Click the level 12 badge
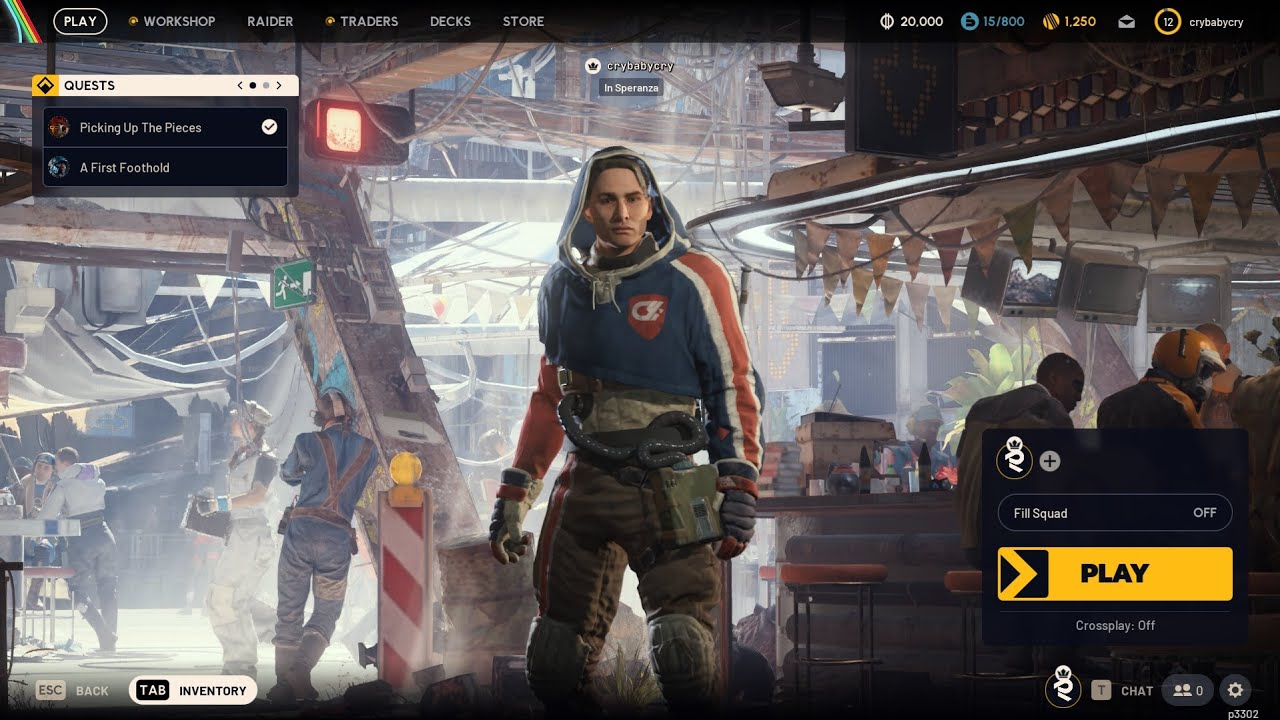This screenshot has width=1280, height=720. point(1167,21)
